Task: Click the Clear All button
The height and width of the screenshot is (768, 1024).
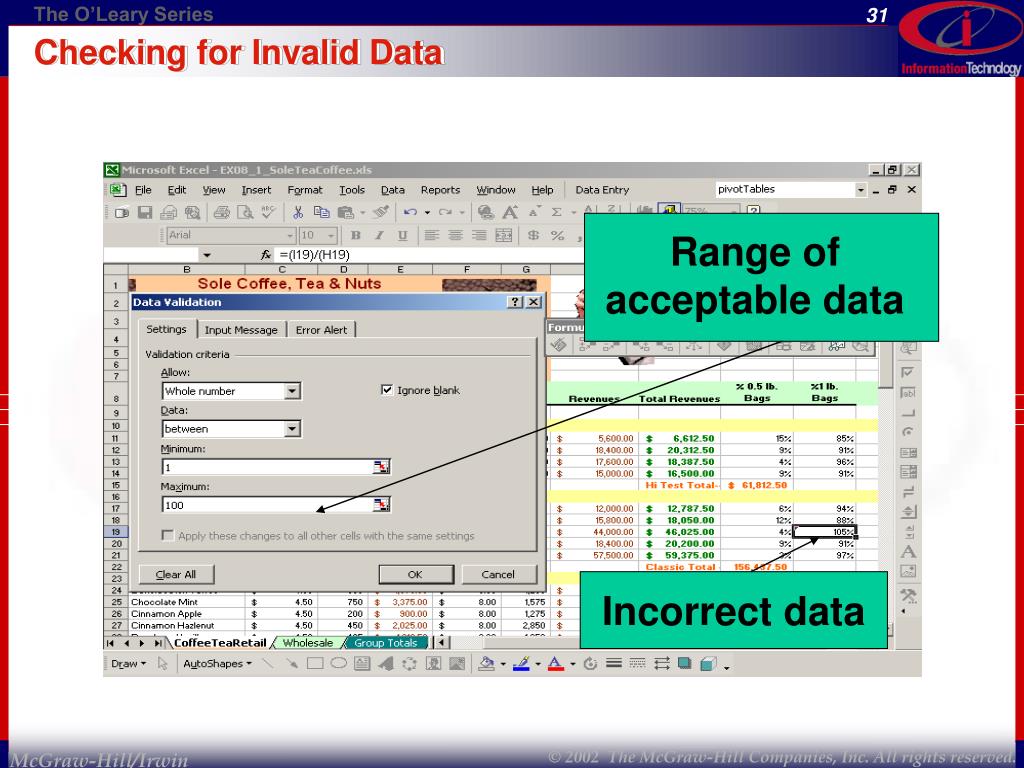Action: 176,574
